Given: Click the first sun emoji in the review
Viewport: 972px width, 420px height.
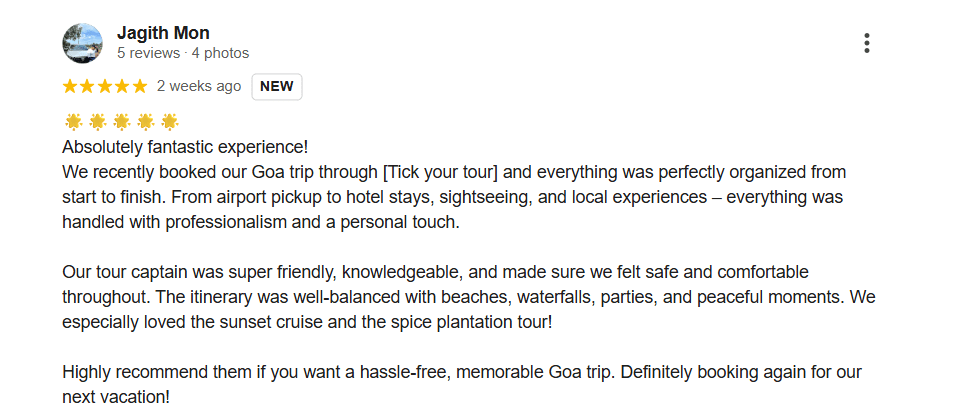Looking at the screenshot, I should (x=73, y=122).
